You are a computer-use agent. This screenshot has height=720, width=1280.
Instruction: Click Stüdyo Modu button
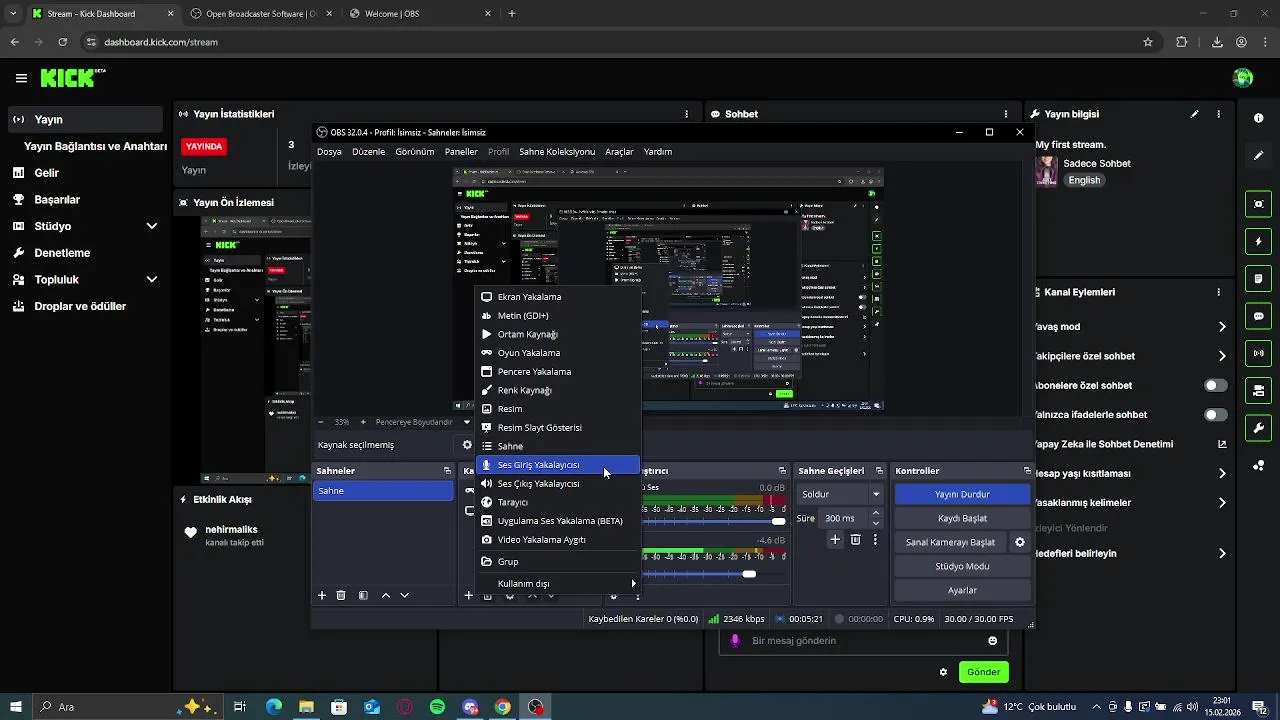962,566
